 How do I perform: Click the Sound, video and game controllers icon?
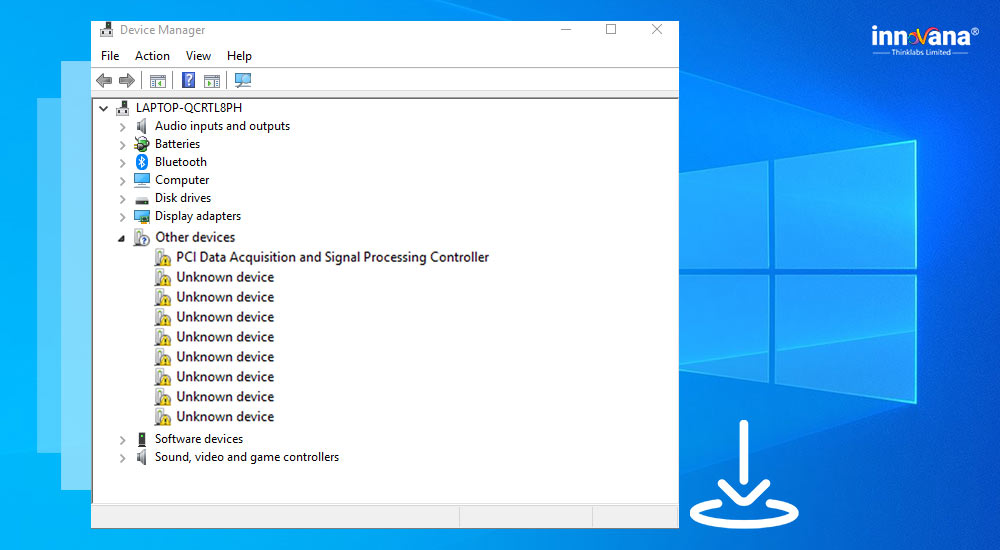tap(142, 457)
